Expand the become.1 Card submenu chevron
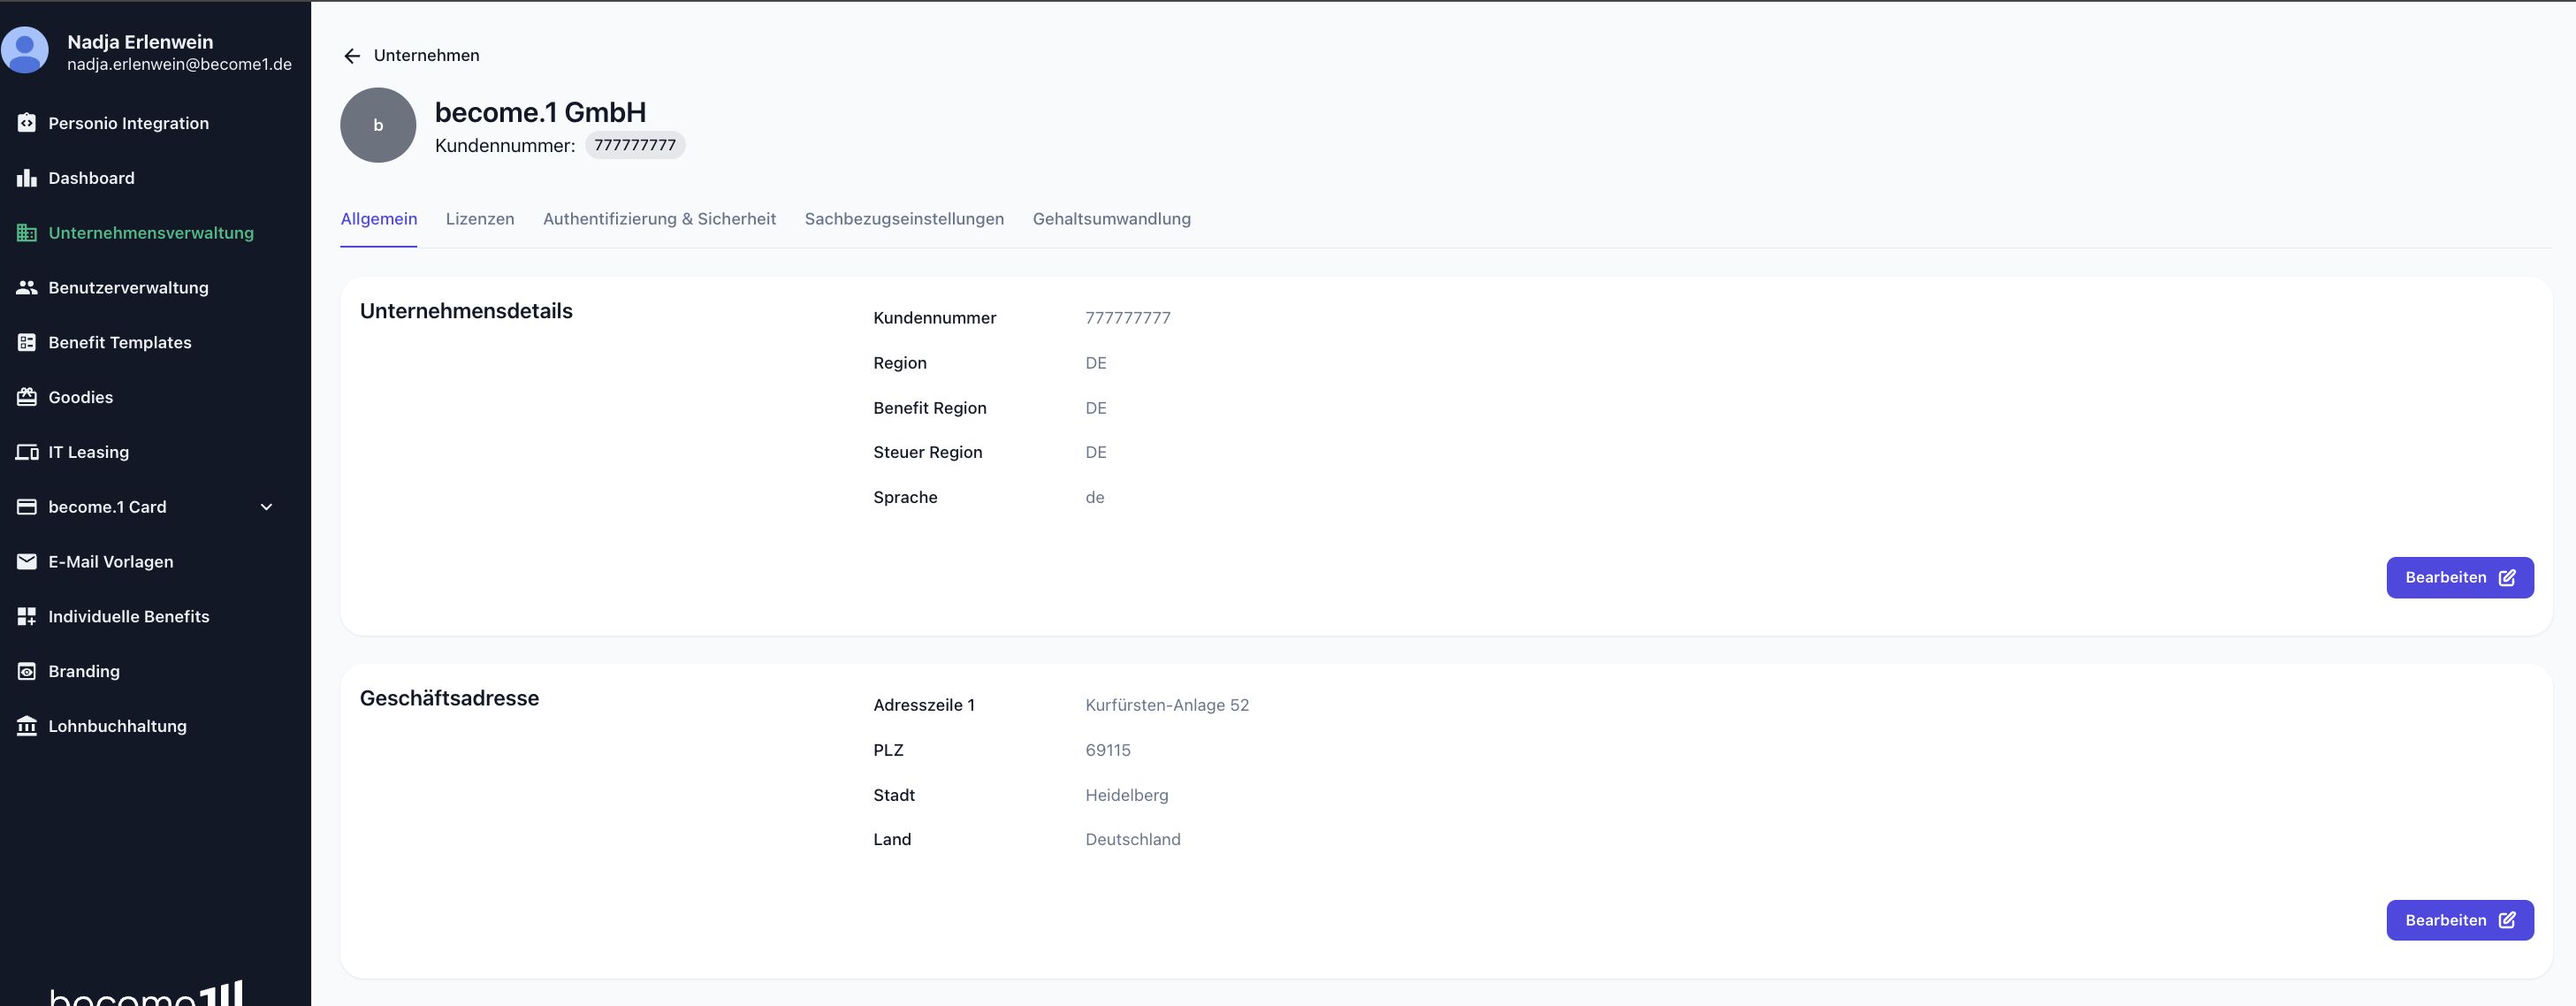Image resolution: width=2576 pixels, height=1006 pixels. pos(267,507)
